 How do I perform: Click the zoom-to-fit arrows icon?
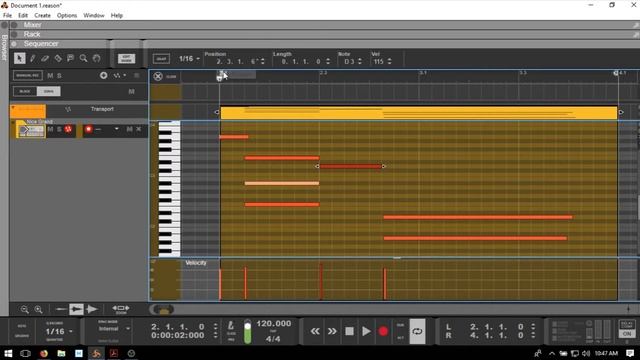pos(121,309)
